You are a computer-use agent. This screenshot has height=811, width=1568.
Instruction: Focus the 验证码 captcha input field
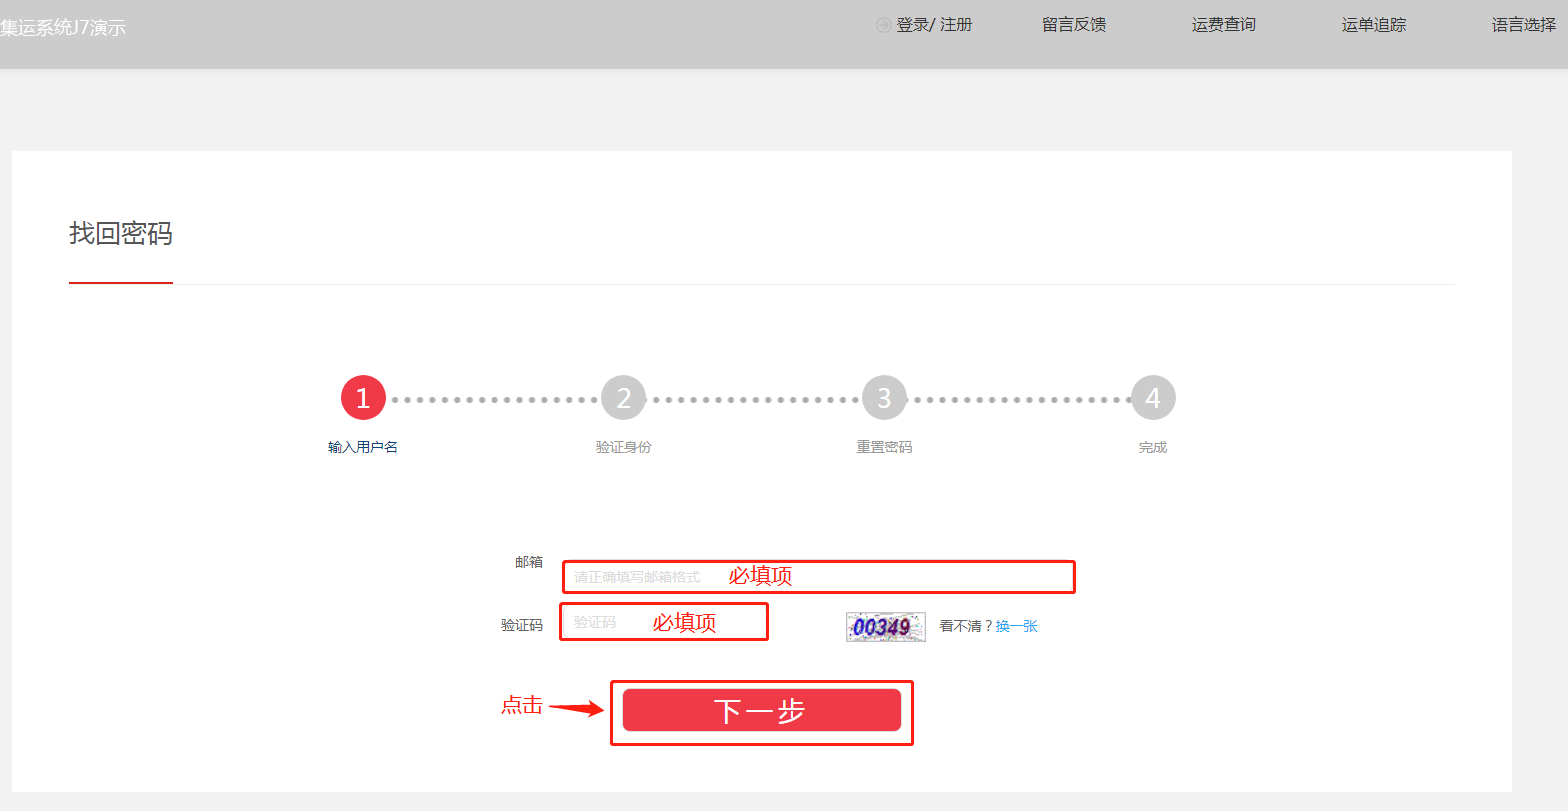pos(664,622)
